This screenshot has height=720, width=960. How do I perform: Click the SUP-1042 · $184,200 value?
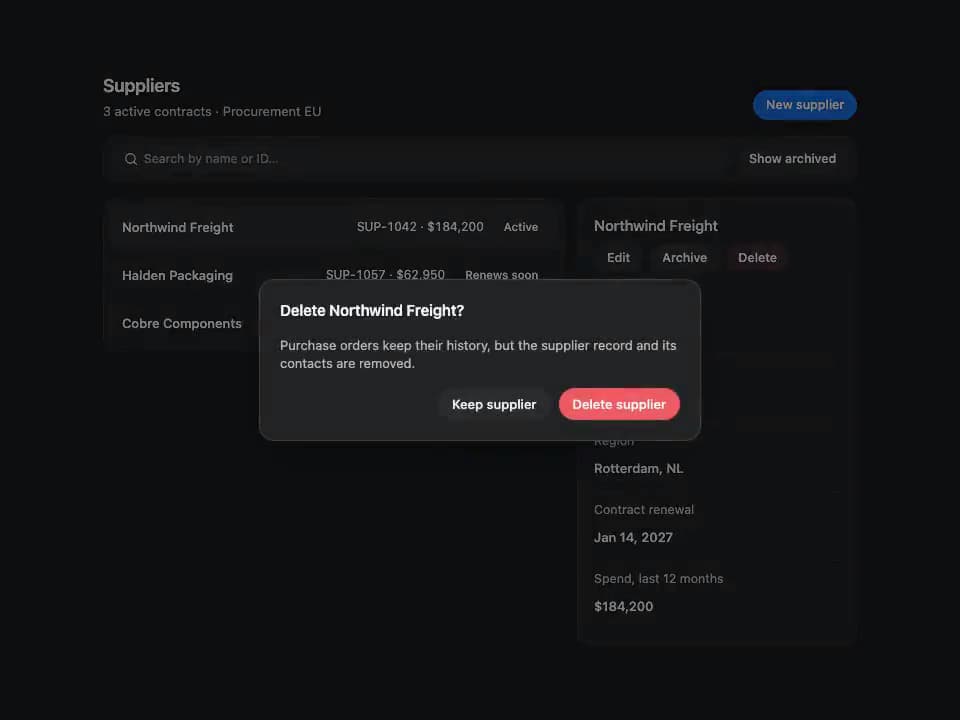[420, 227]
